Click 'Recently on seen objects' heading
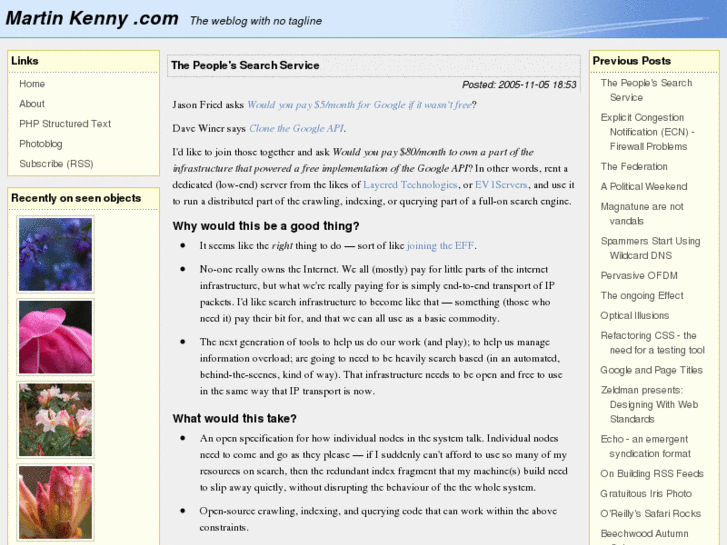Viewport: 727px width, 545px height. click(76, 198)
